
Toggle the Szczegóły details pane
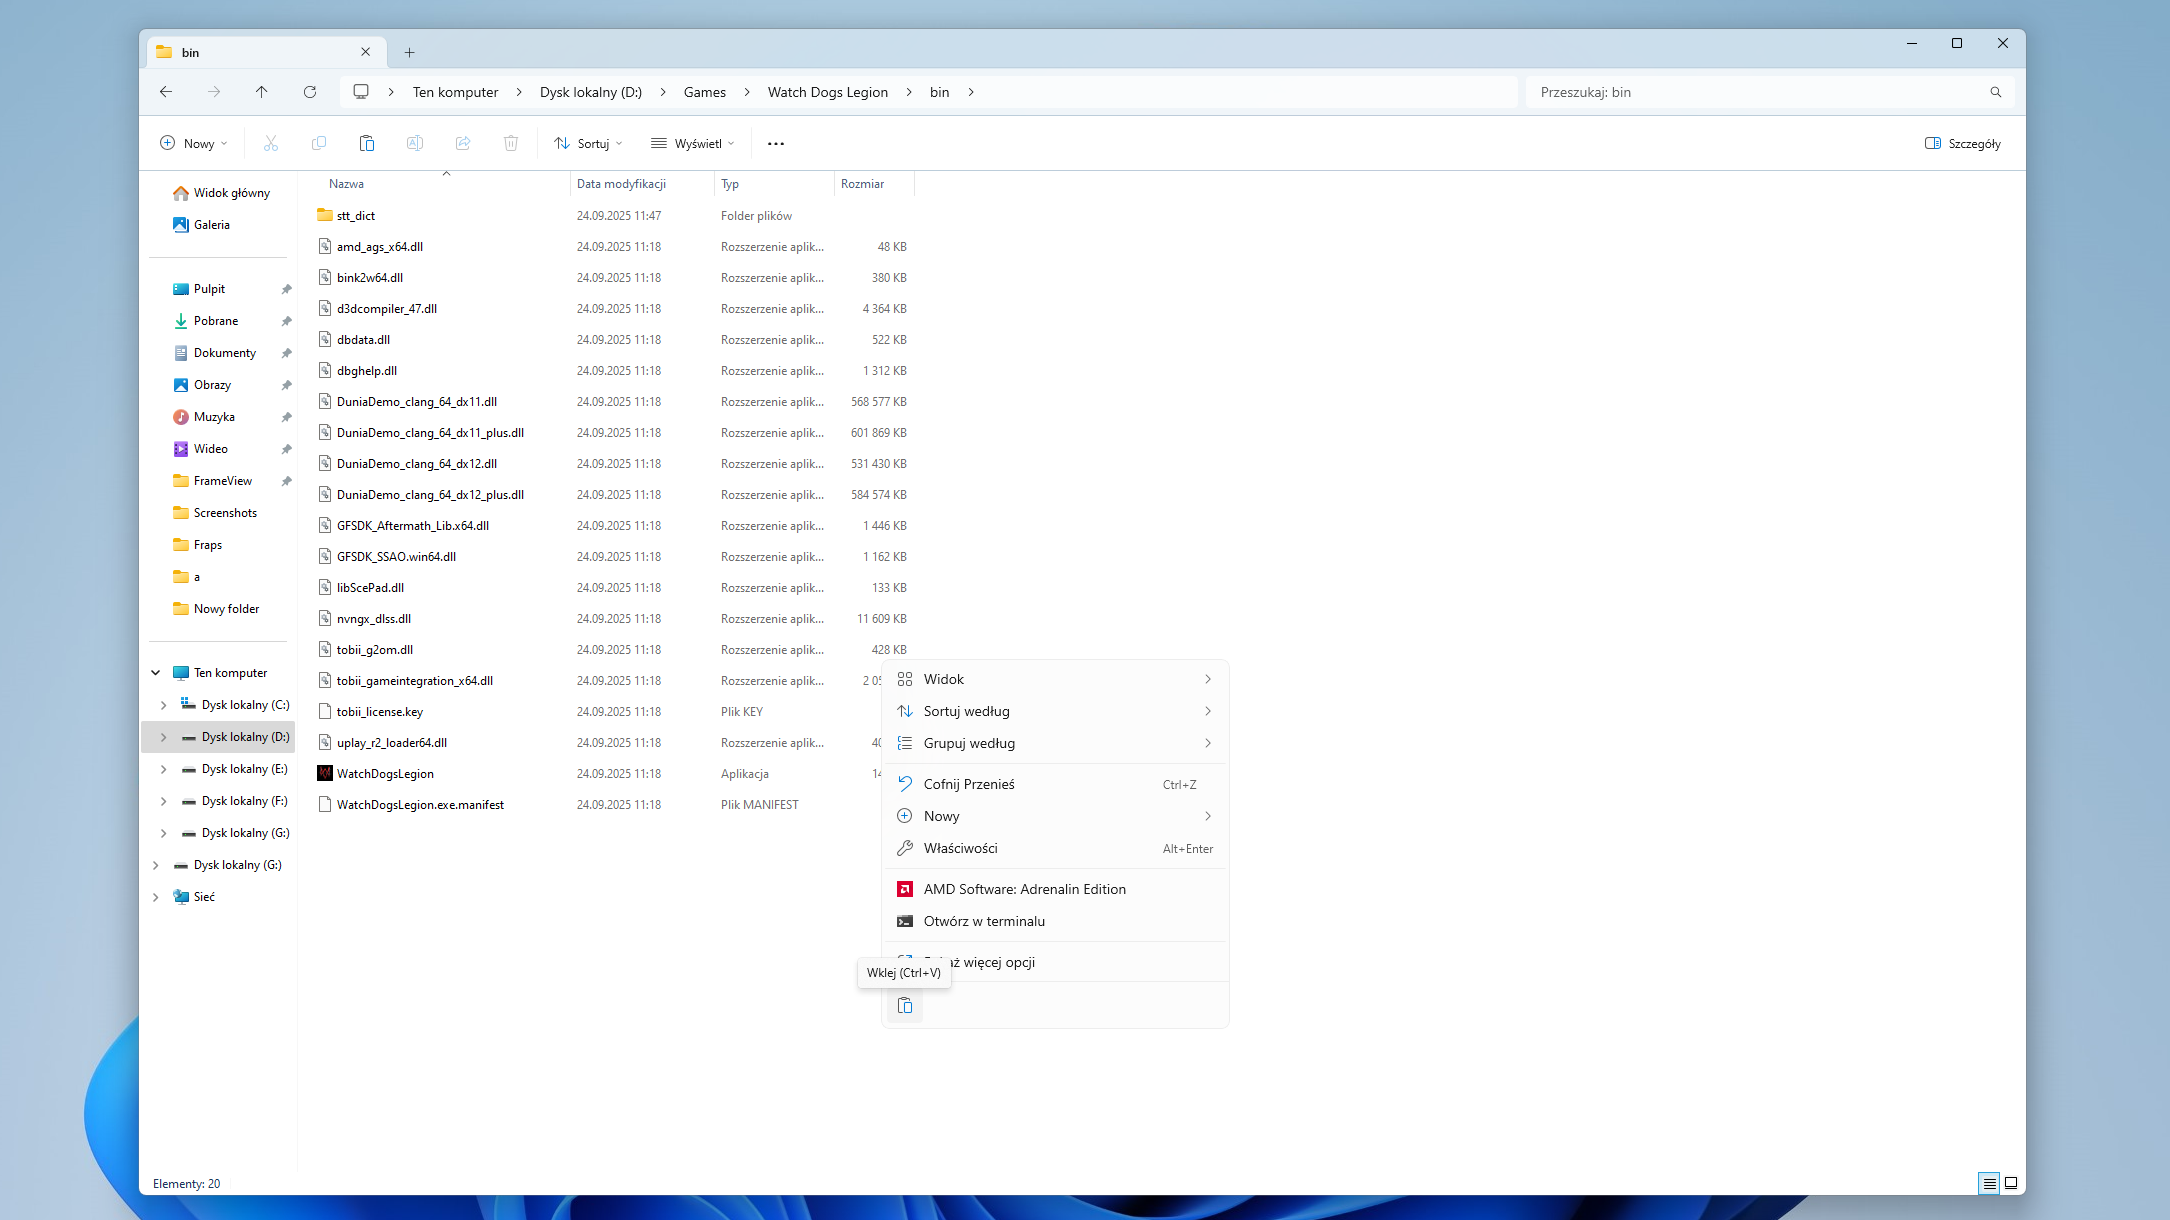click(1962, 144)
